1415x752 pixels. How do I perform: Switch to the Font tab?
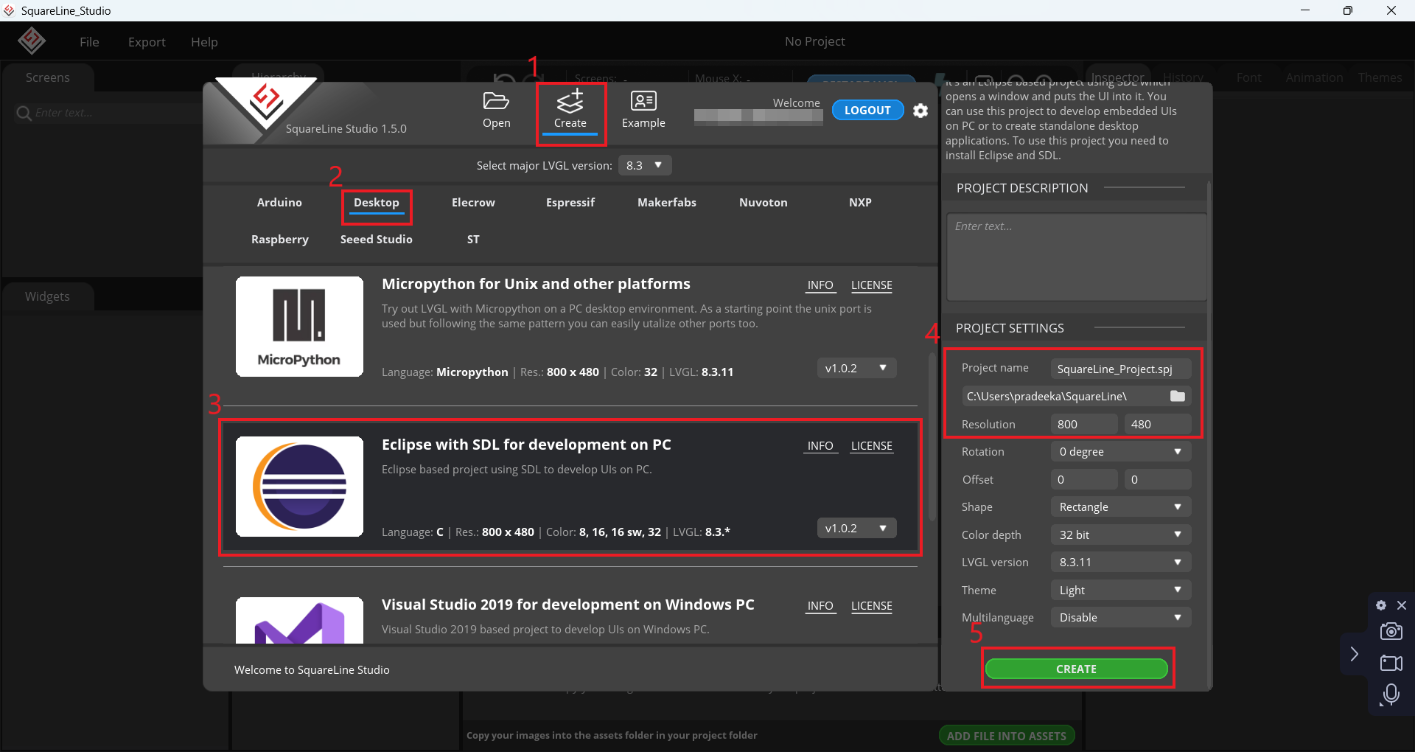[x=1248, y=77]
